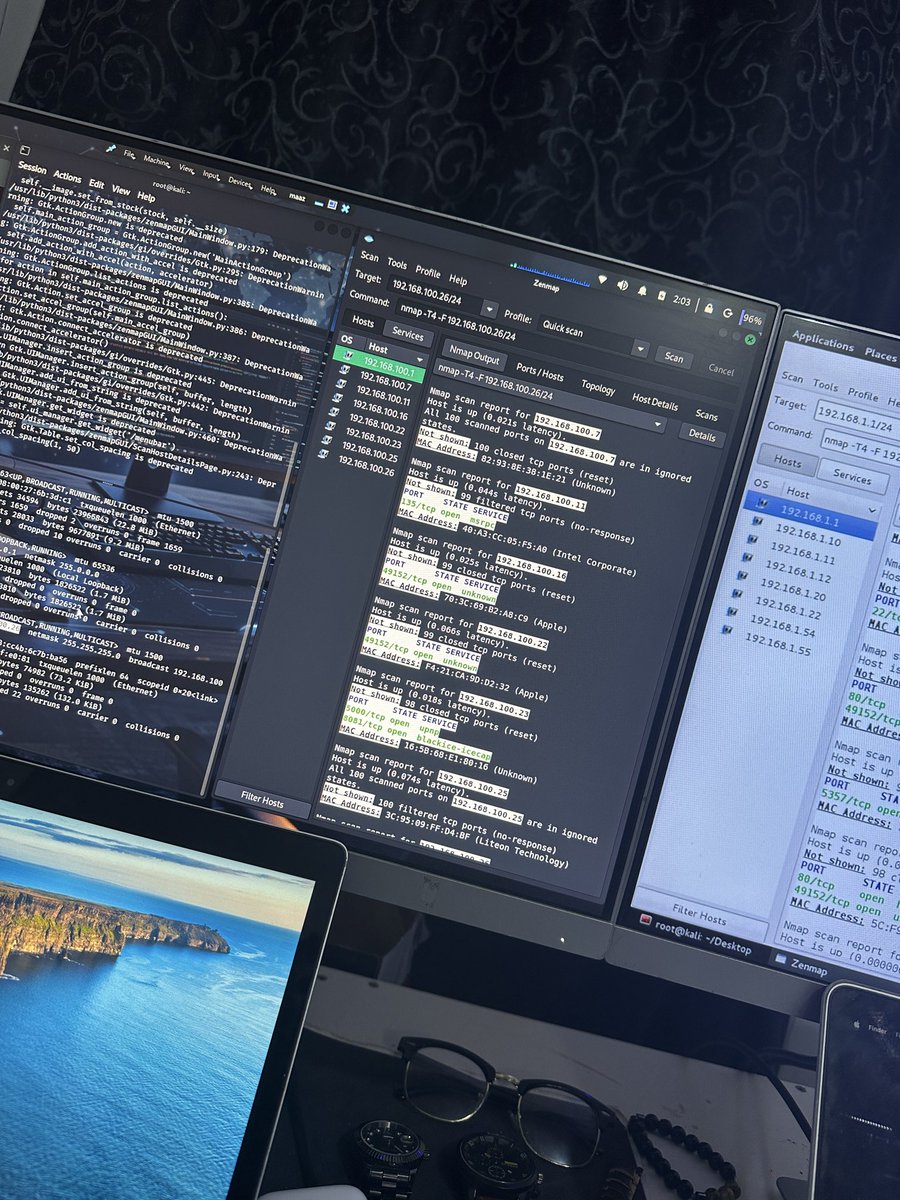Image resolution: width=900 pixels, height=1200 pixels.
Task: Open Actions menu in terminal window
Action: (x=67, y=176)
